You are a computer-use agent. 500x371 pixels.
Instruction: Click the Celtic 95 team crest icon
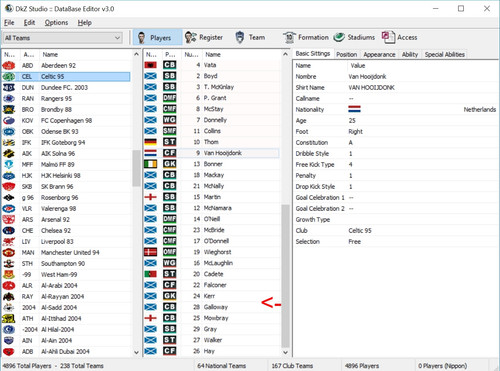(9, 77)
